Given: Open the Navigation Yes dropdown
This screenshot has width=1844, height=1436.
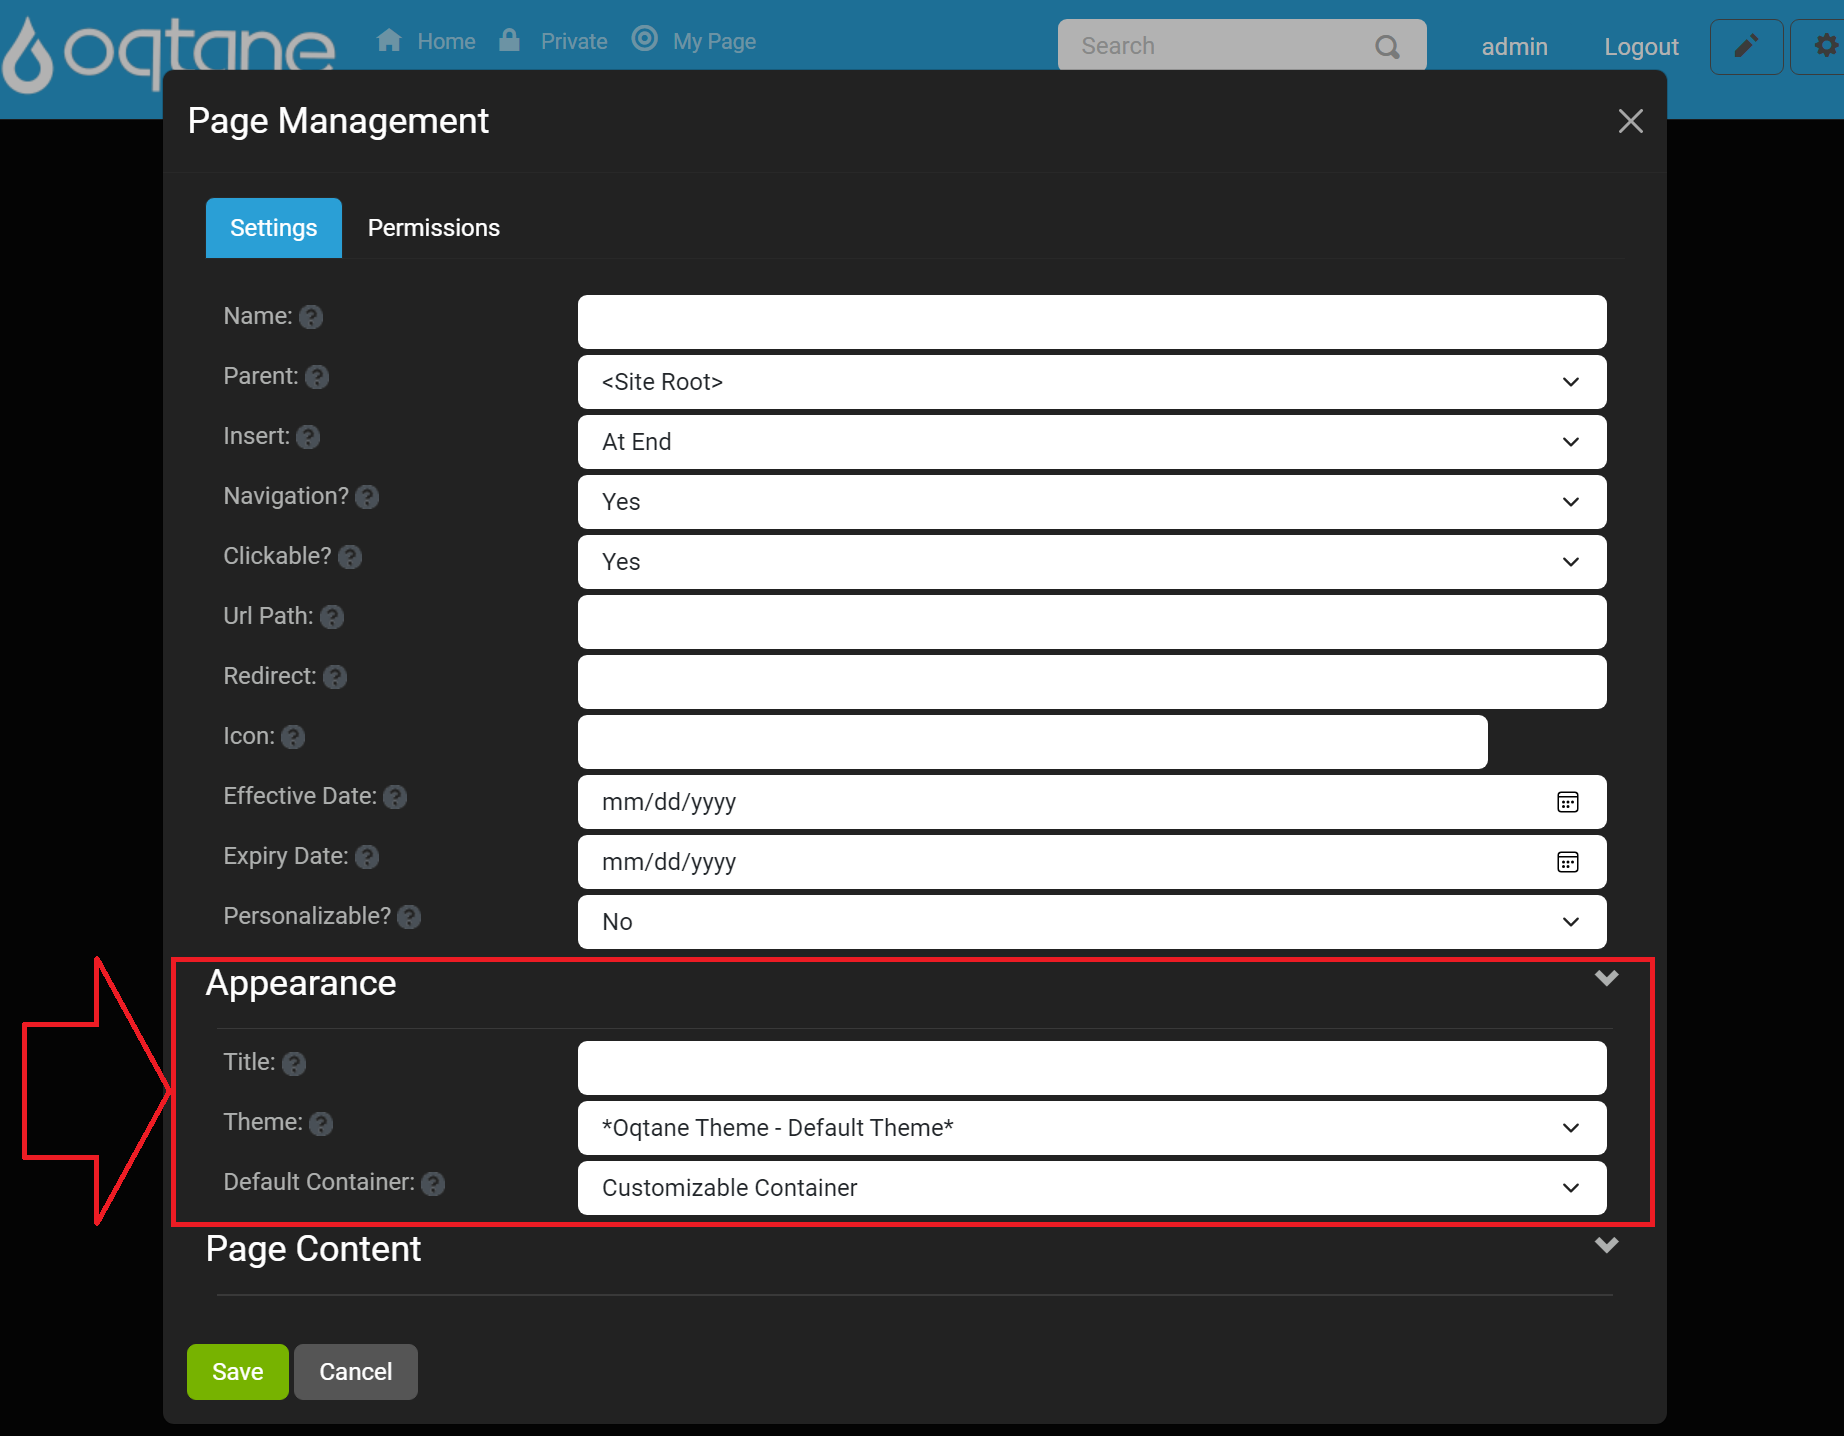Looking at the screenshot, I should tap(1092, 502).
